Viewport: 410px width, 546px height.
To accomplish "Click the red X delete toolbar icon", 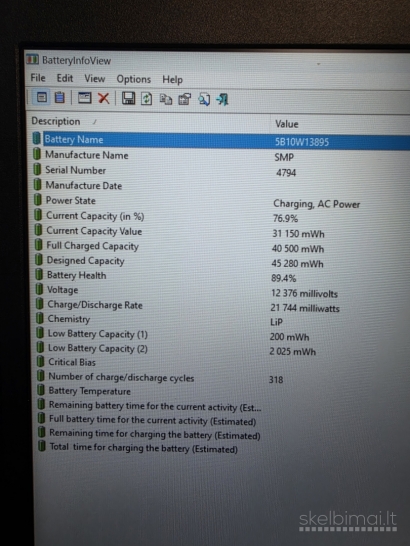I will click(103, 99).
